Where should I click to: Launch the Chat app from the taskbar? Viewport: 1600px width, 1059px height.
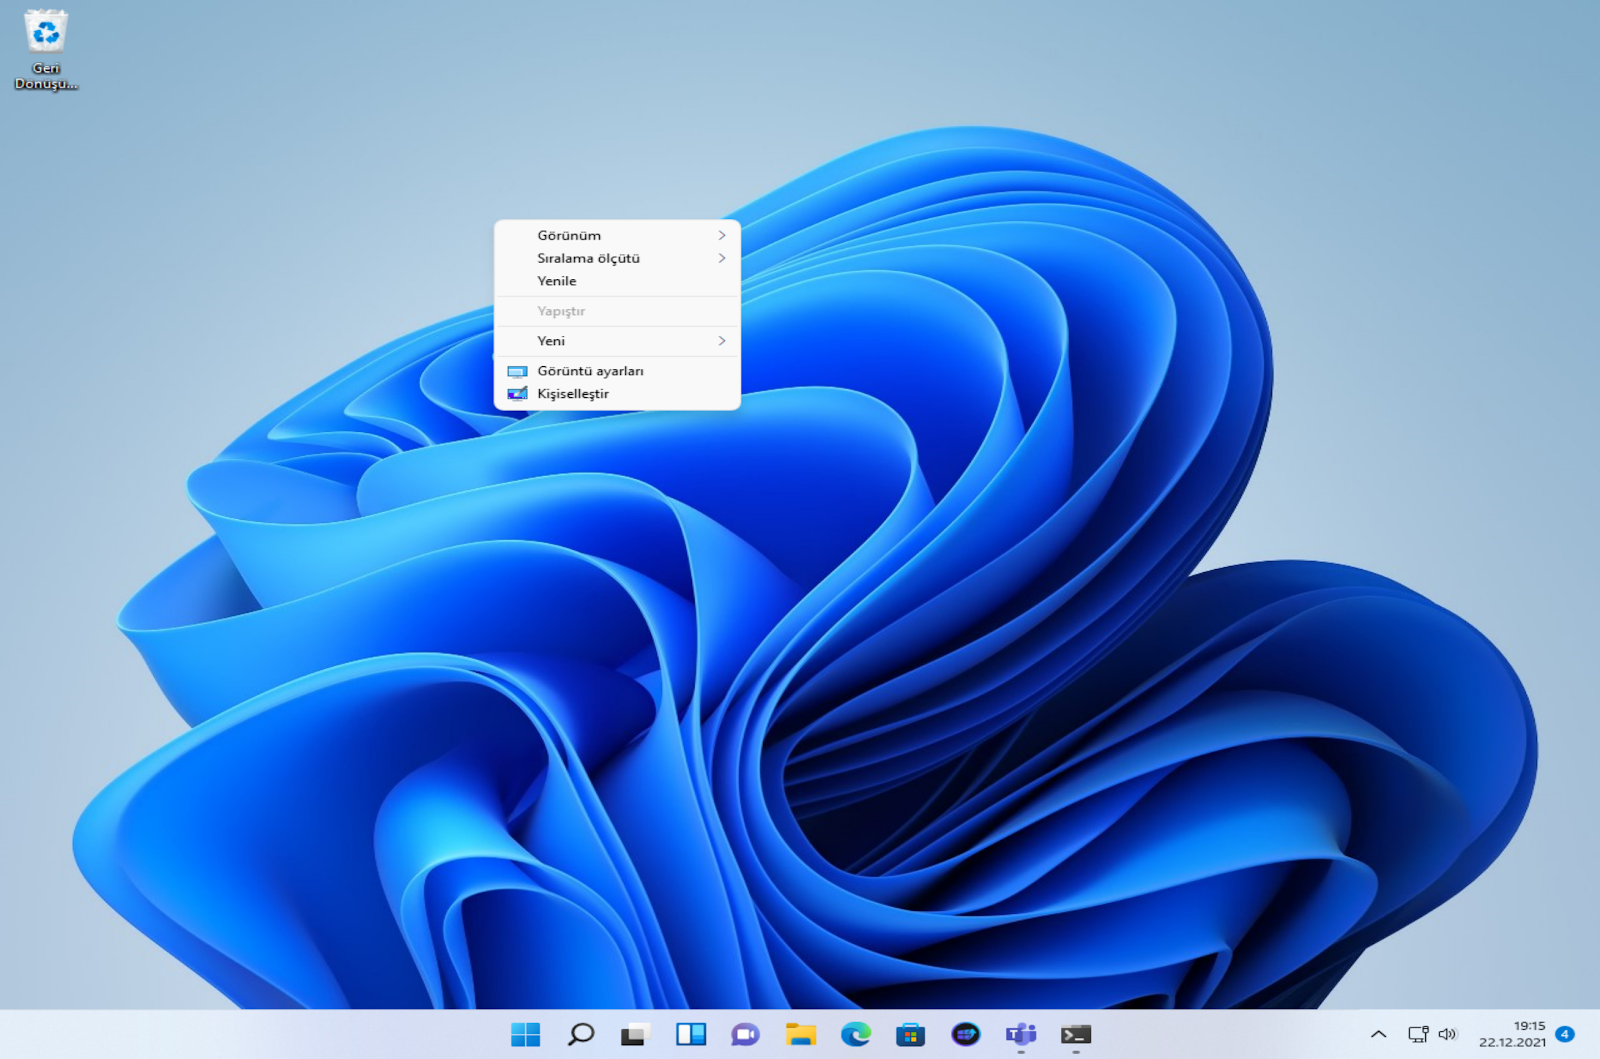745,1034
